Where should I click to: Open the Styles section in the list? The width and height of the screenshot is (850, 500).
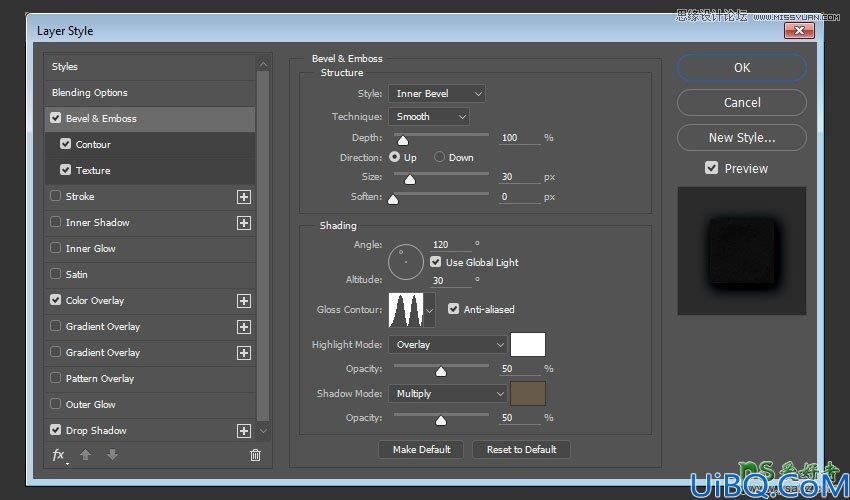click(150, 67)
